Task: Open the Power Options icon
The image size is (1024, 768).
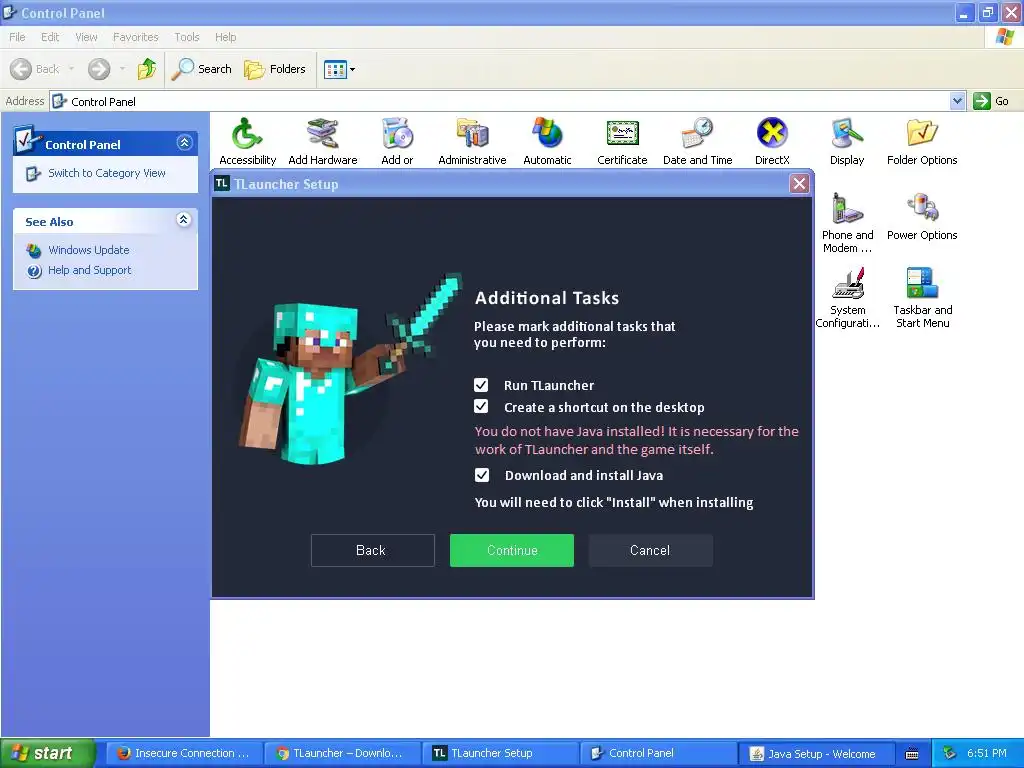Action: click(x=922, y=216)
